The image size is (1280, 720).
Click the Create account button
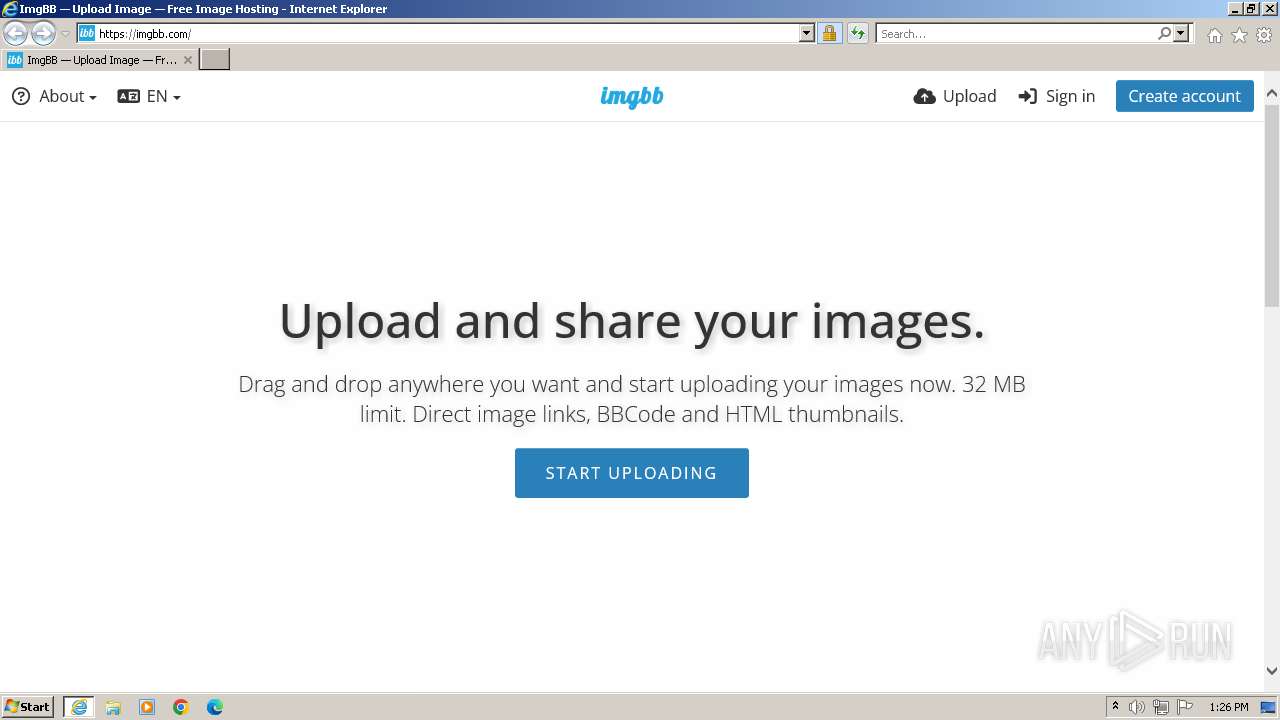point(1184,96)
